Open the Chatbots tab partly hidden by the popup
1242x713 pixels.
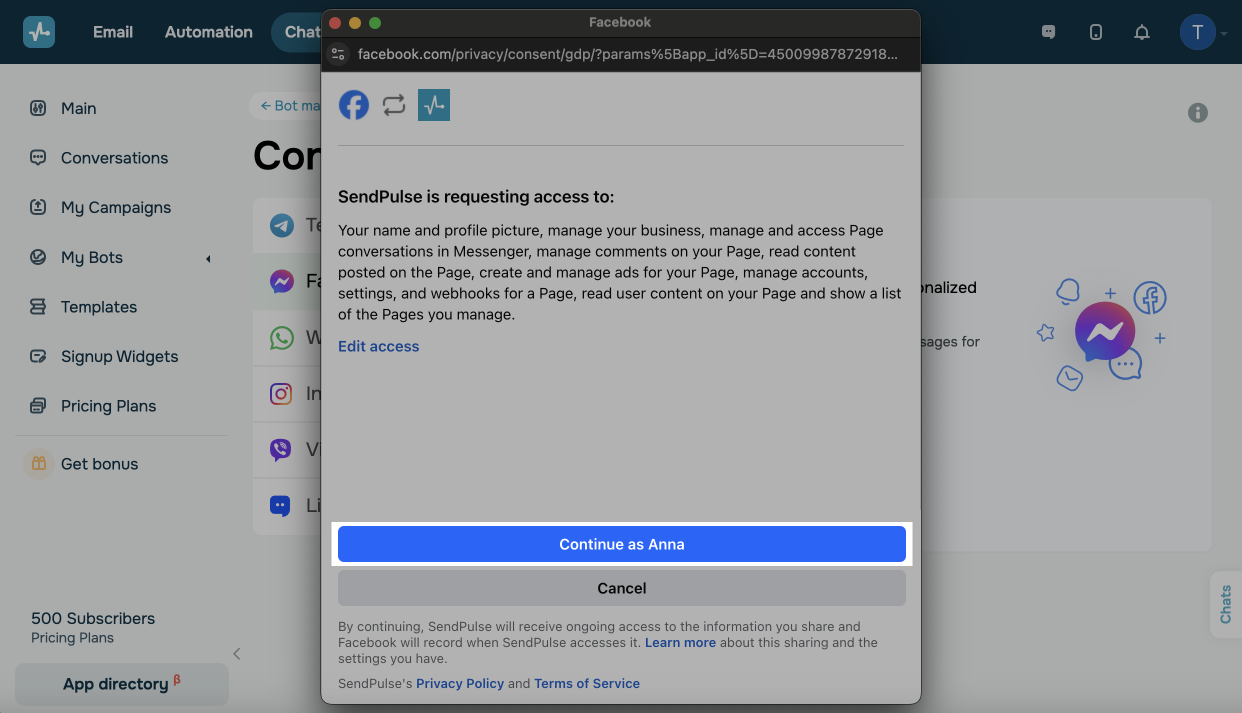[x=298, y=32]
